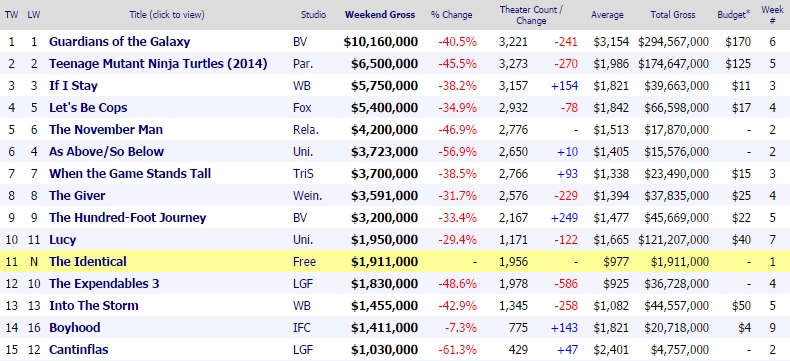This screenshot has height=361, width=790.
Task: Select The November Man title link
Action: (x=106, y=129)
